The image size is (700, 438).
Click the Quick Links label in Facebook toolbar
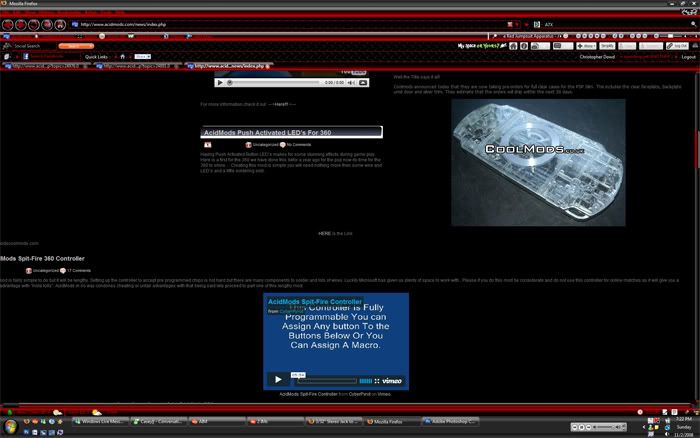[96, 57]
